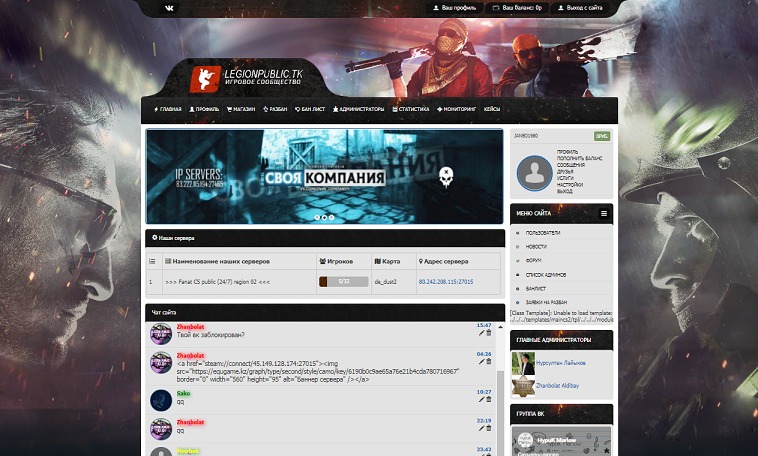The height and width of the screenshot is (456, 758).
Task: Click the green Груб. badge in profile panel
Action: (602, 135)
